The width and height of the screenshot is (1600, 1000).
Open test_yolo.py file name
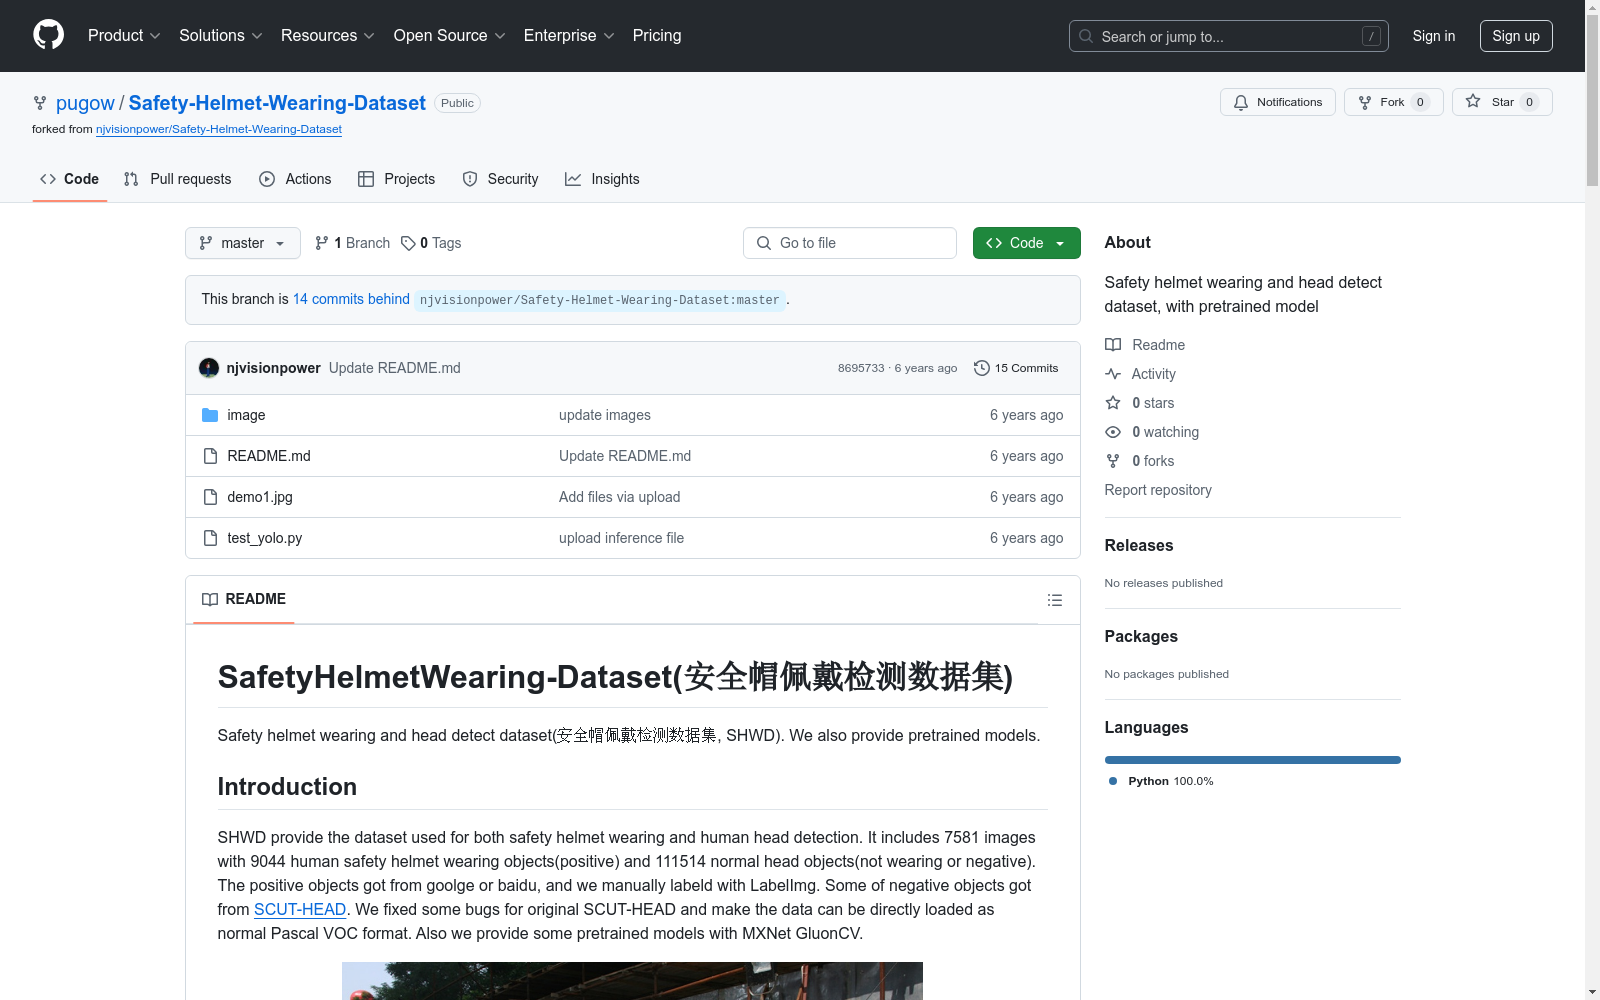pos(265,538)
